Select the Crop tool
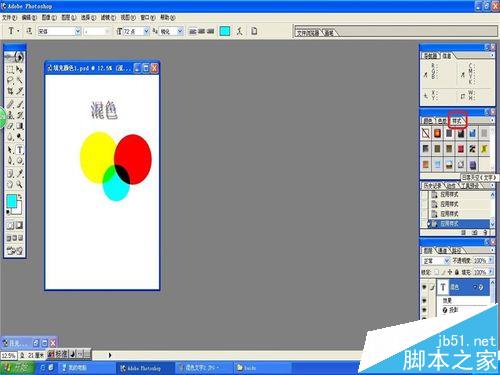 10,91
